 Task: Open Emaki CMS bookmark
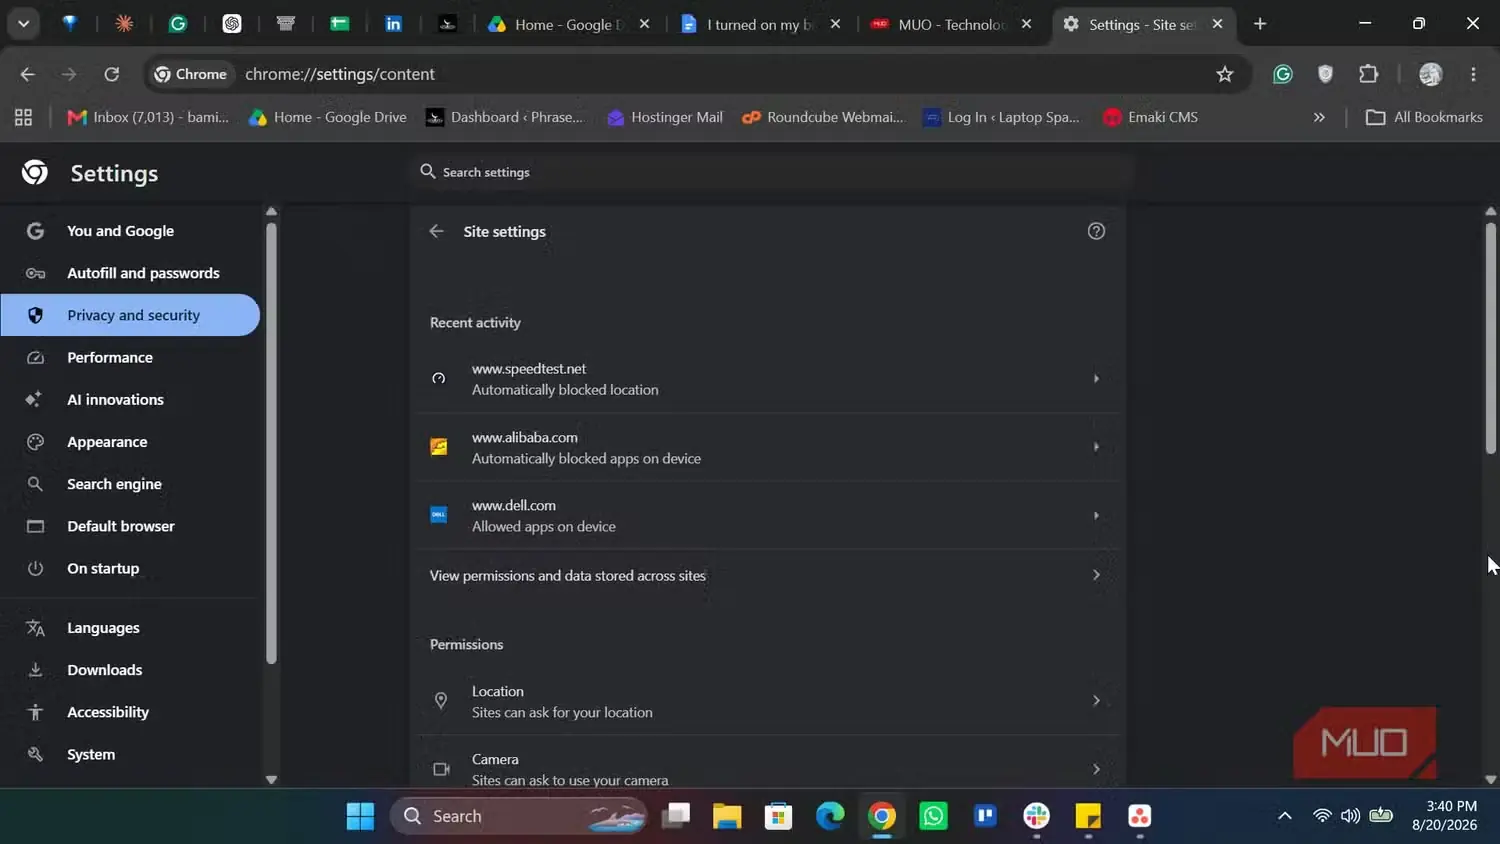click(1150, 117)
